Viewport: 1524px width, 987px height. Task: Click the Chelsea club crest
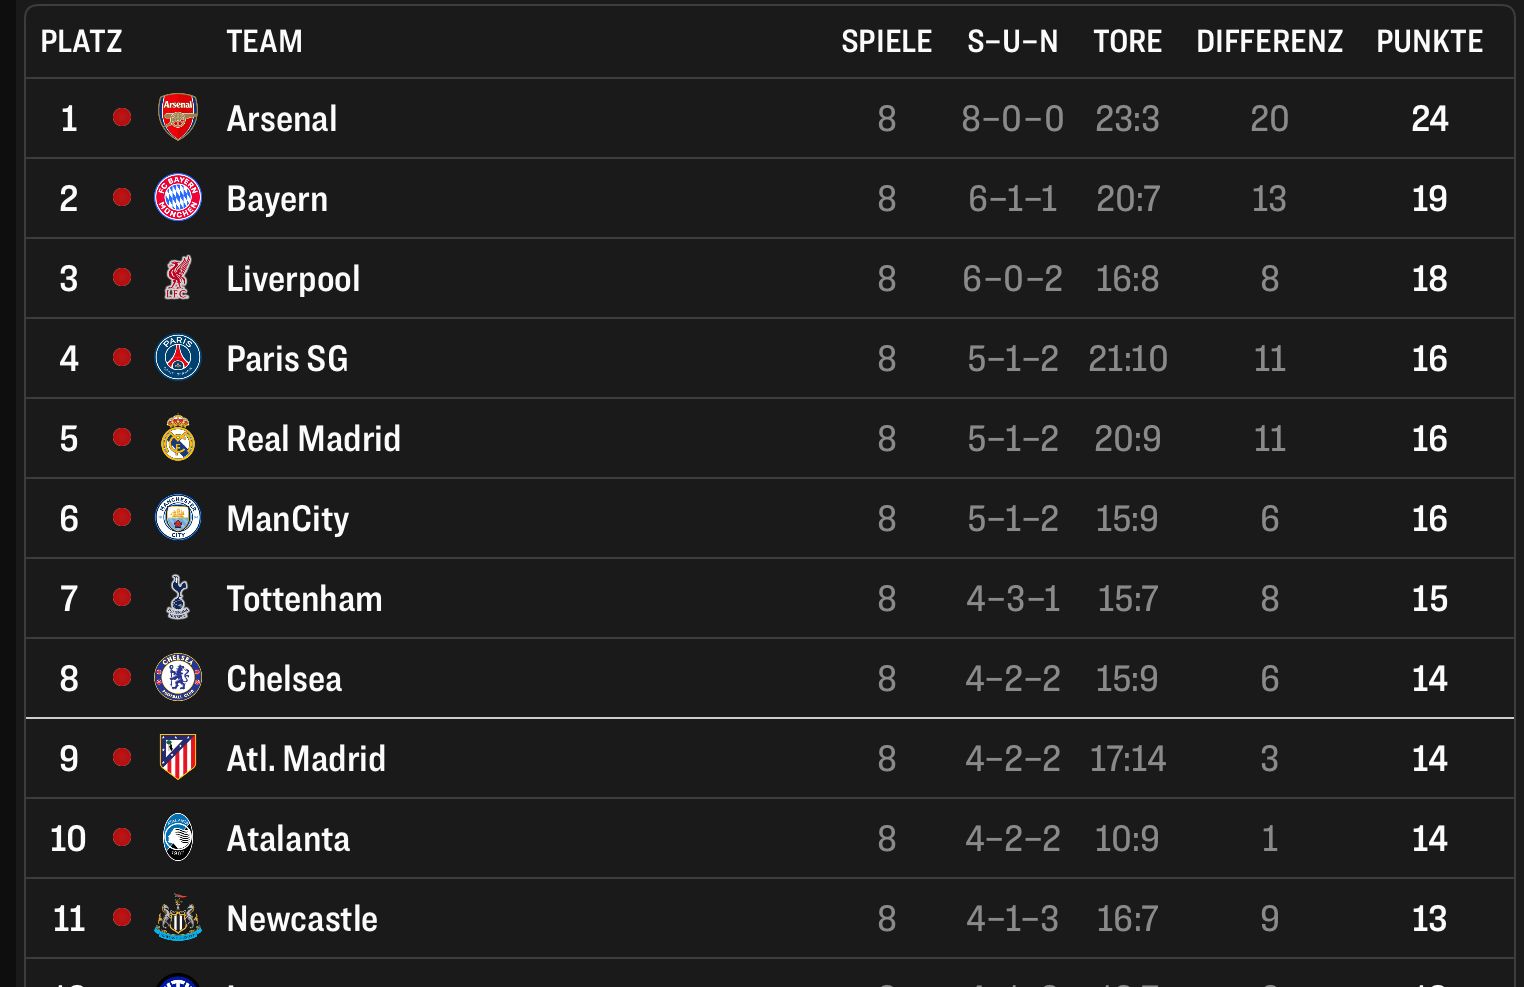click(178, 678)
